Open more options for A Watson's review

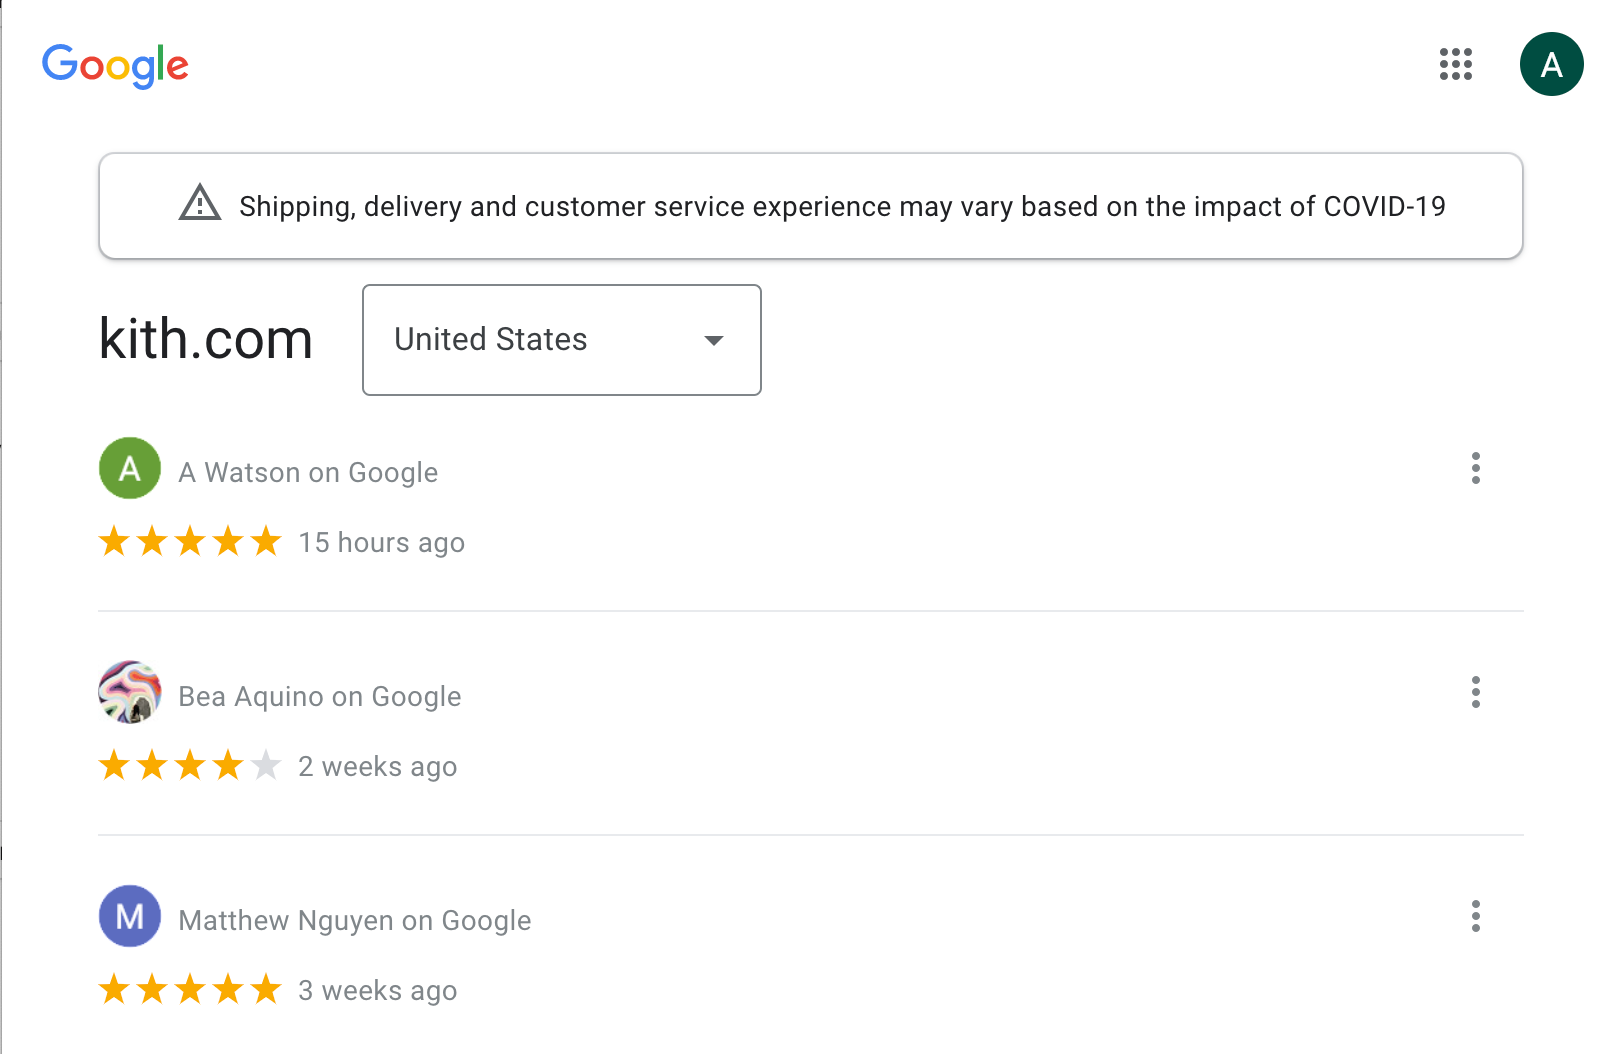click(1475, 468)
